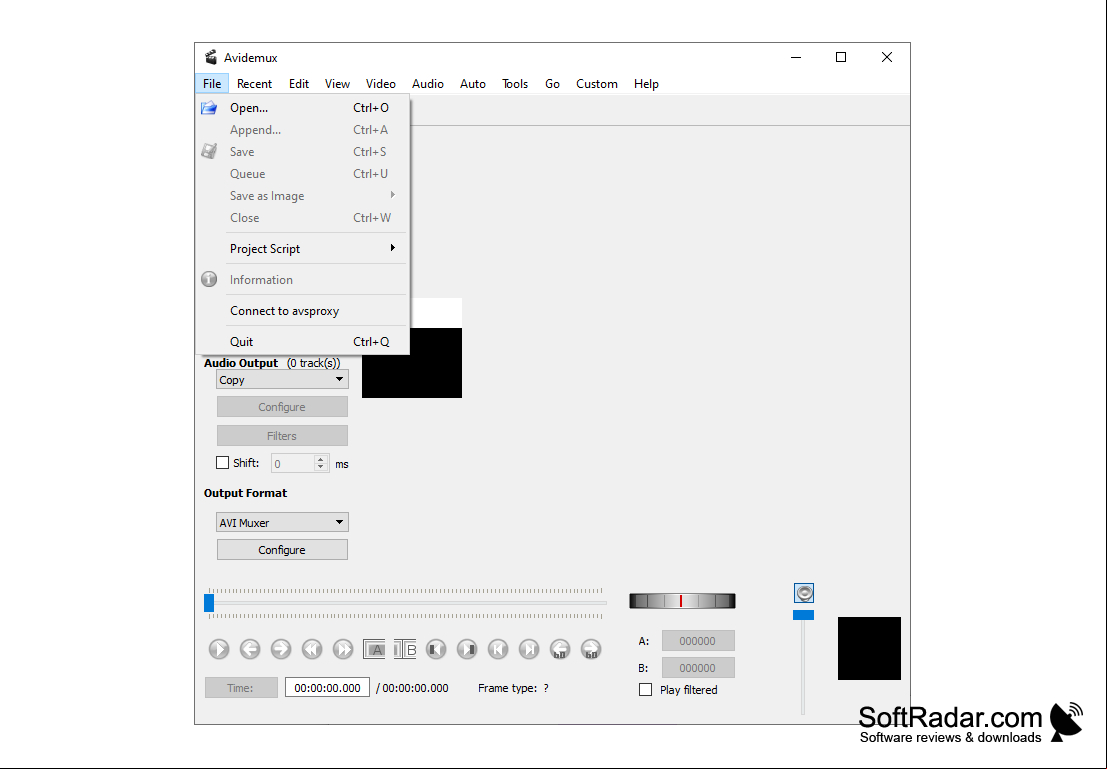This screenshot has width=1107, height=769.
Task: Quit Avidemux via the File menu
Action: click(x=303, y=342)
